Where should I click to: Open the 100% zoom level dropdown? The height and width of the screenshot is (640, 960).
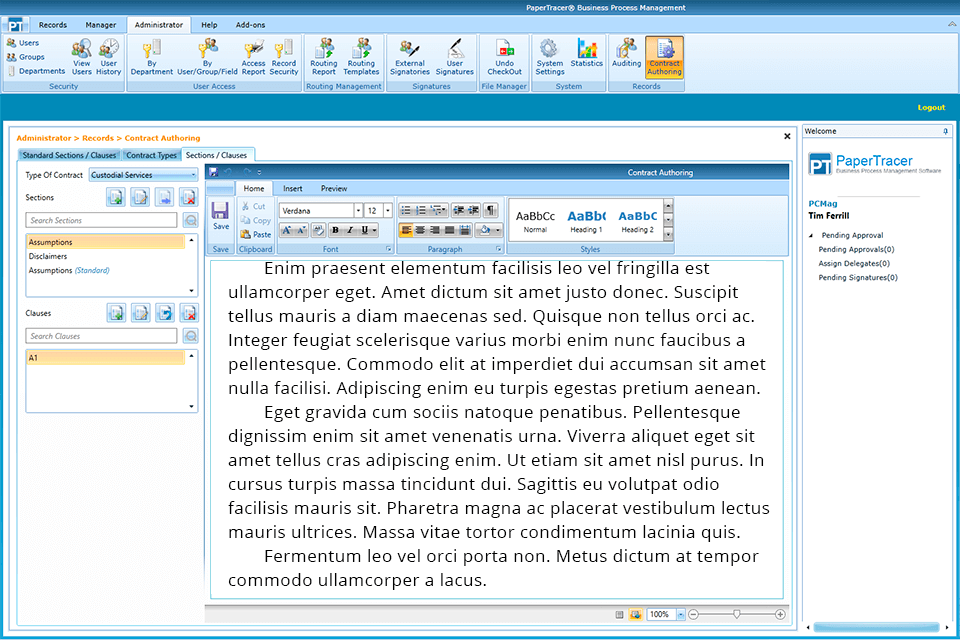click(681, 614)
